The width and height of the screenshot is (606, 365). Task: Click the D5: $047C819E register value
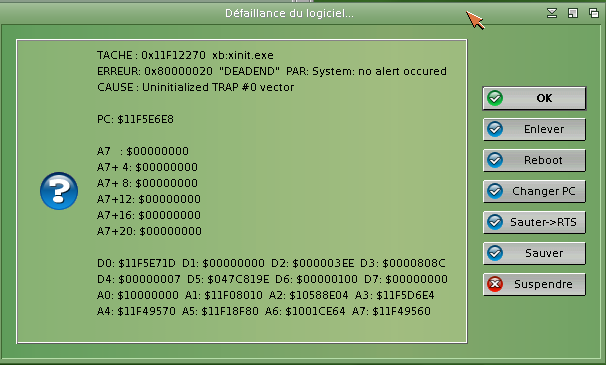point(228,280)
